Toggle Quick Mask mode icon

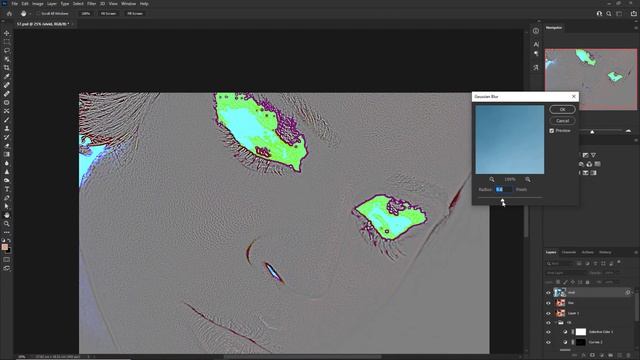pyautogui.click(x=7, y=260)
